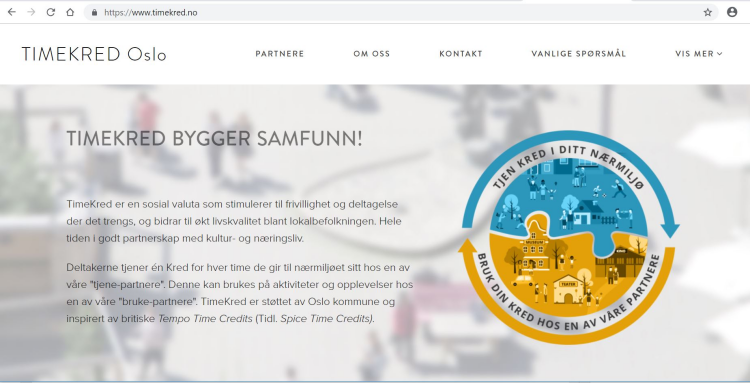Click the Tempo Time Credits italic text
The height and width of the screenshot is (383, 750).
point(205,318)
